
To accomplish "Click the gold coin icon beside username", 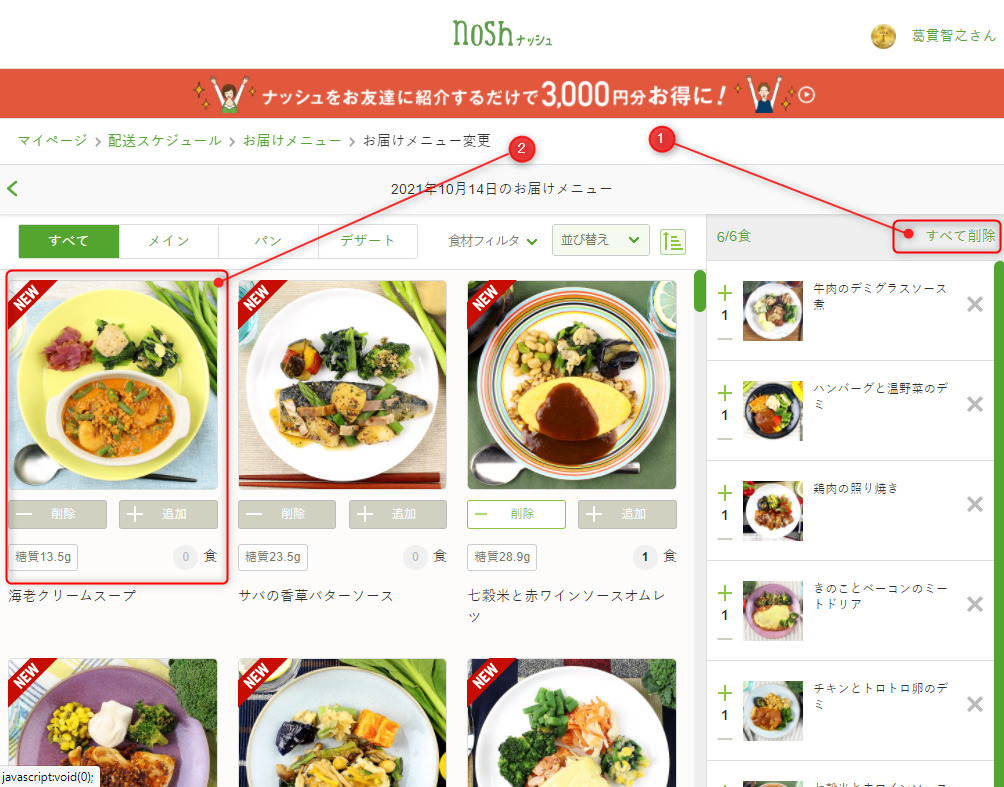I will point(883,37).
